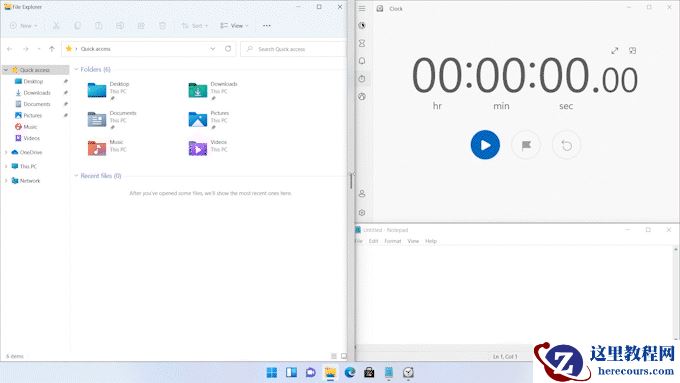
Task: Select the Stopwatch icon in Clock sidebar
Action: 362,79
